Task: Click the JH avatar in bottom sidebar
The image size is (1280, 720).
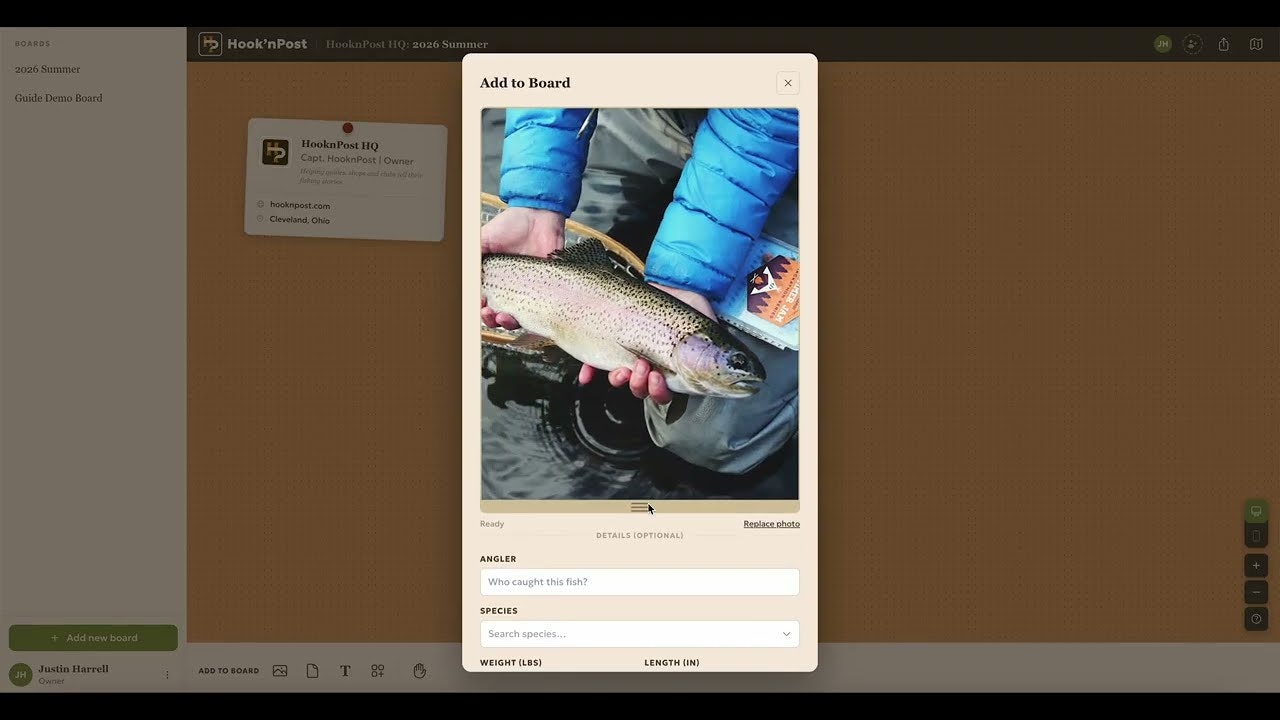Action: (20, 675)
